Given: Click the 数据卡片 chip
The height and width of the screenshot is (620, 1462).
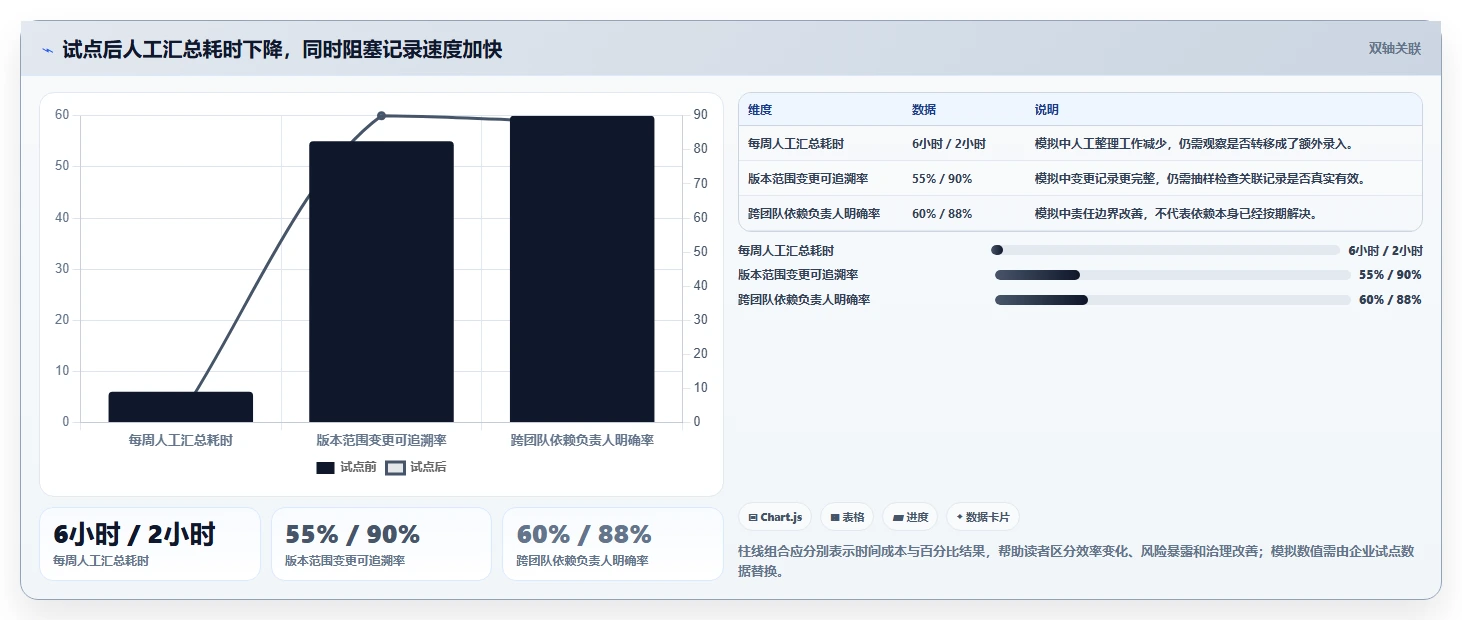Looking at the screenshot, I should (983, 517).
